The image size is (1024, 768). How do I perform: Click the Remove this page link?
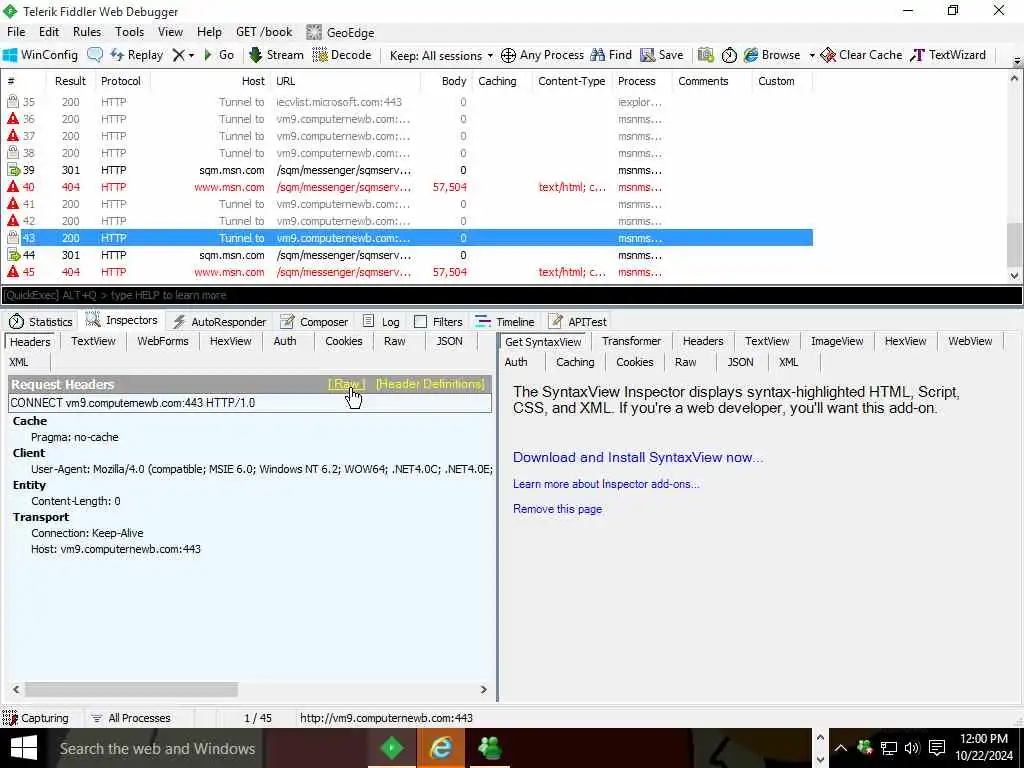pos(557,509)
